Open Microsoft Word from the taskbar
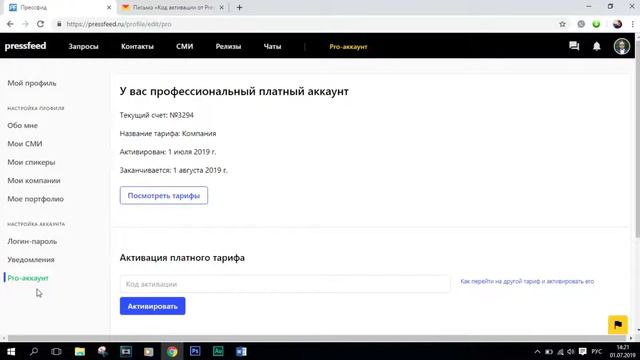 coord(241,351)
